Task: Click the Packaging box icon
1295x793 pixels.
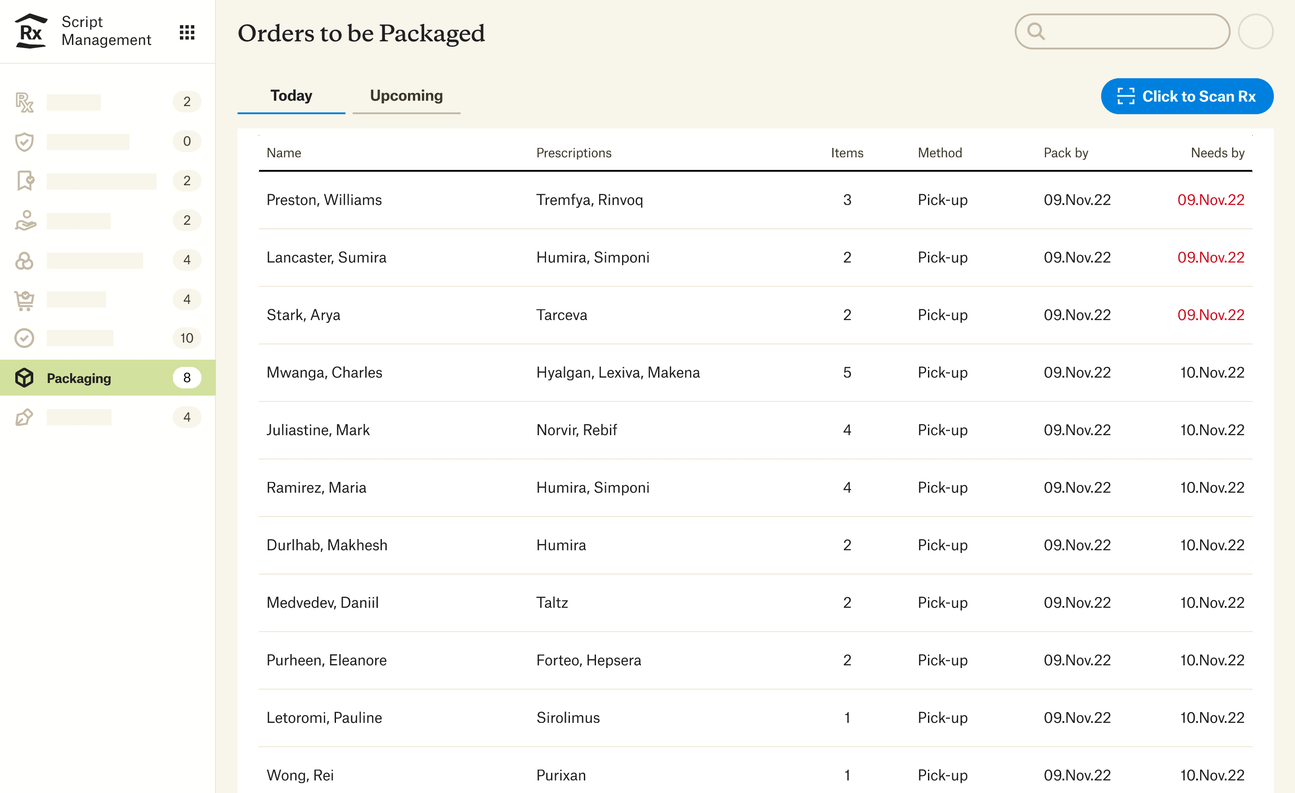Action: 25,378
